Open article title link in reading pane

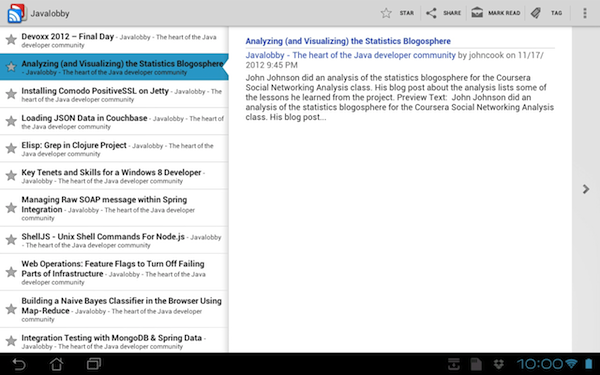click(348, 41)
